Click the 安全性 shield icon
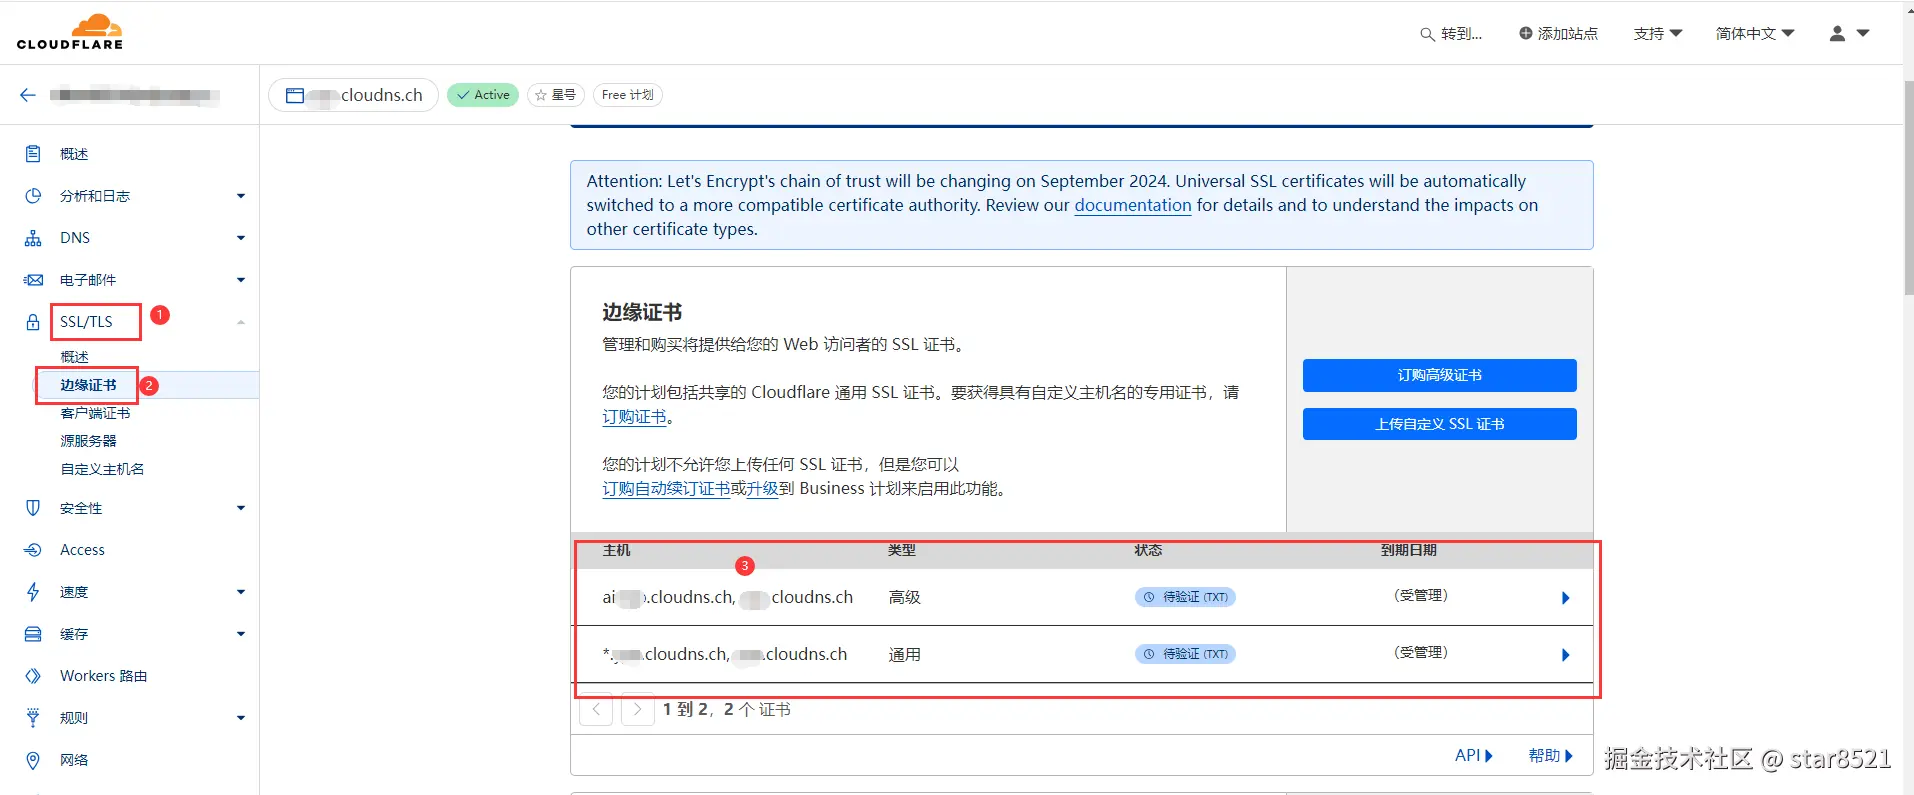Image resolution: width=1914 pixels, height=795 pixels. (x=33, y=508)
